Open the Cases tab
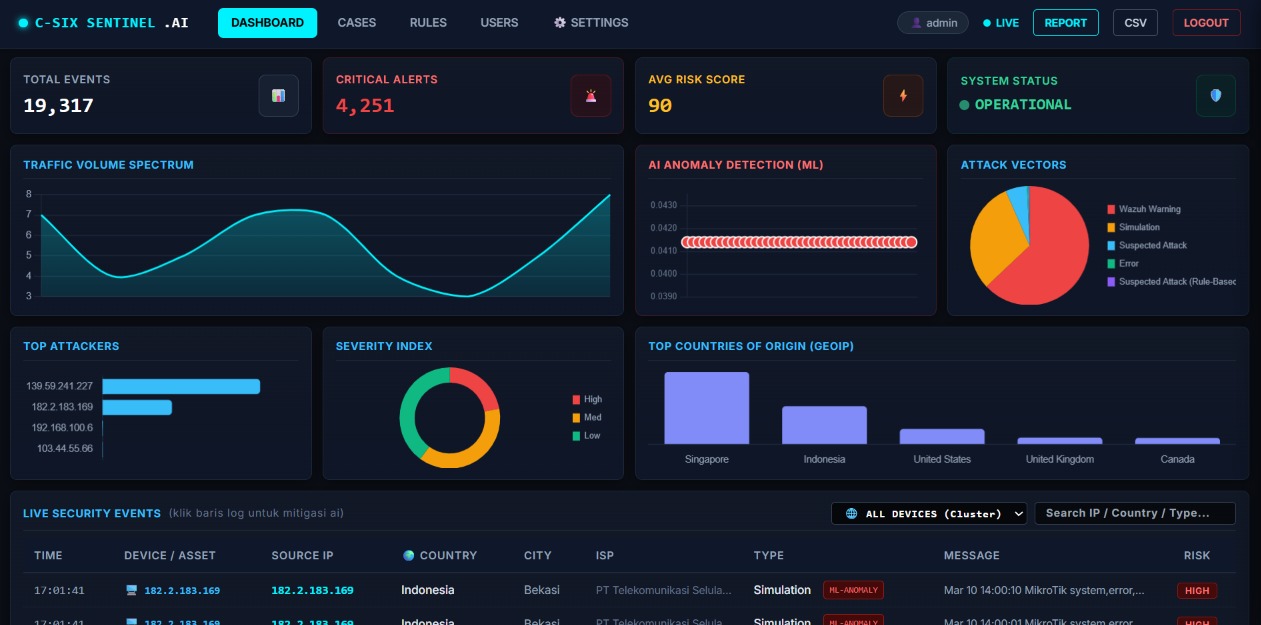This screenshot has height=625, width=1261. click(357, 22)
